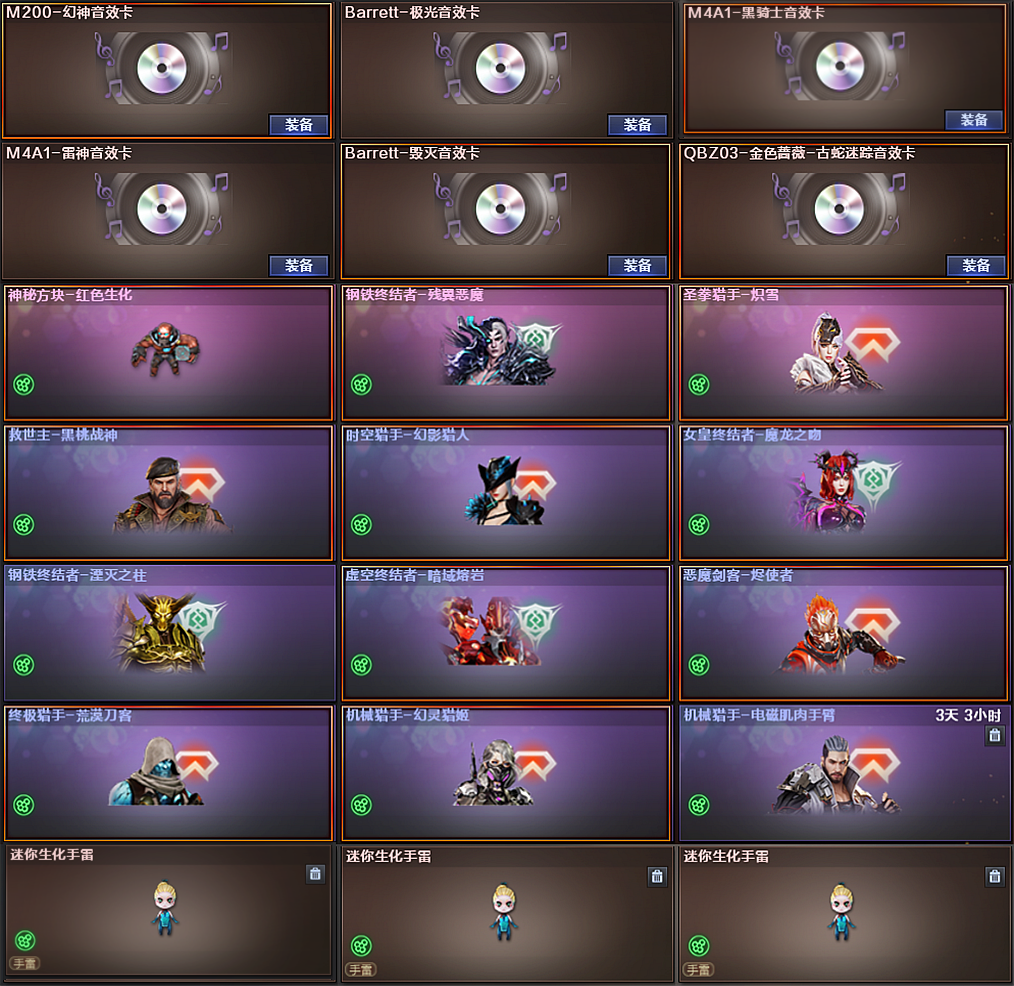Click green biohazard icon on 救世主-黑桃战神

24,524
